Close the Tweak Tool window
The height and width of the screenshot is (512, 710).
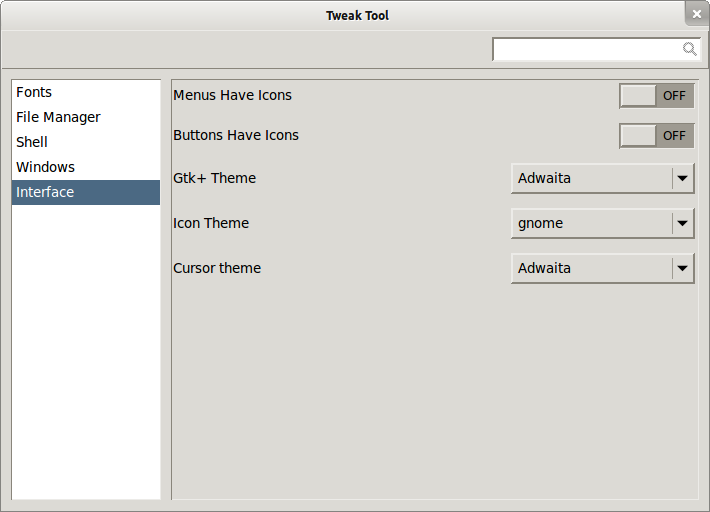point(697,14)
